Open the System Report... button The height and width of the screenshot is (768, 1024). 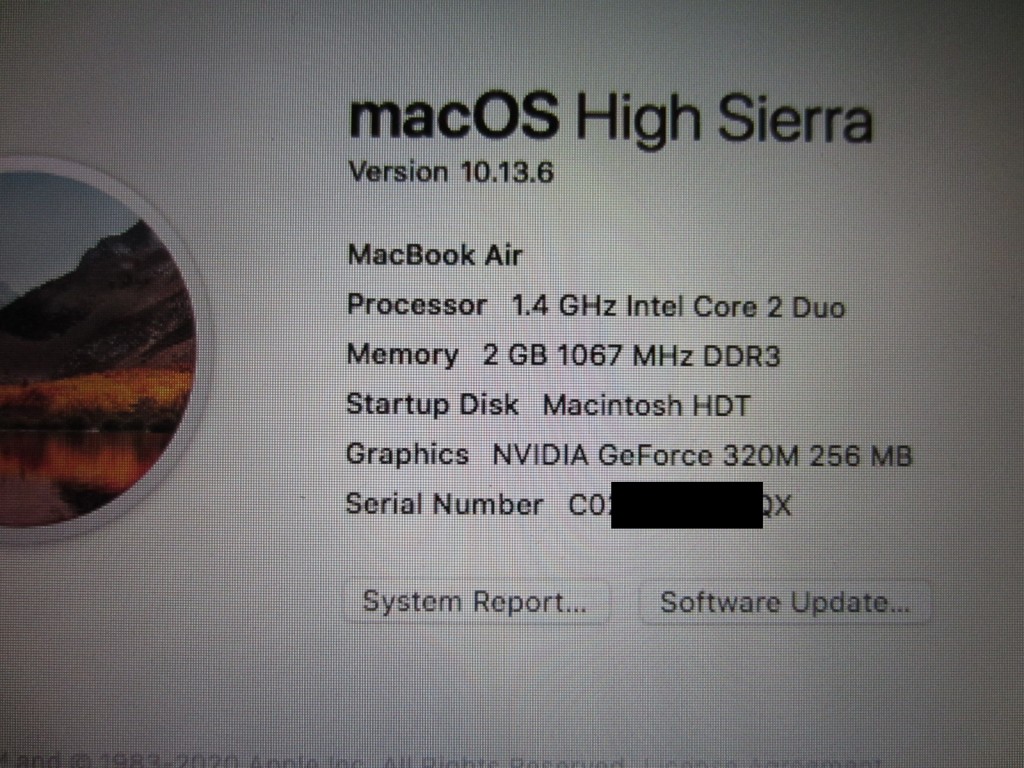[x=476, y=602]
